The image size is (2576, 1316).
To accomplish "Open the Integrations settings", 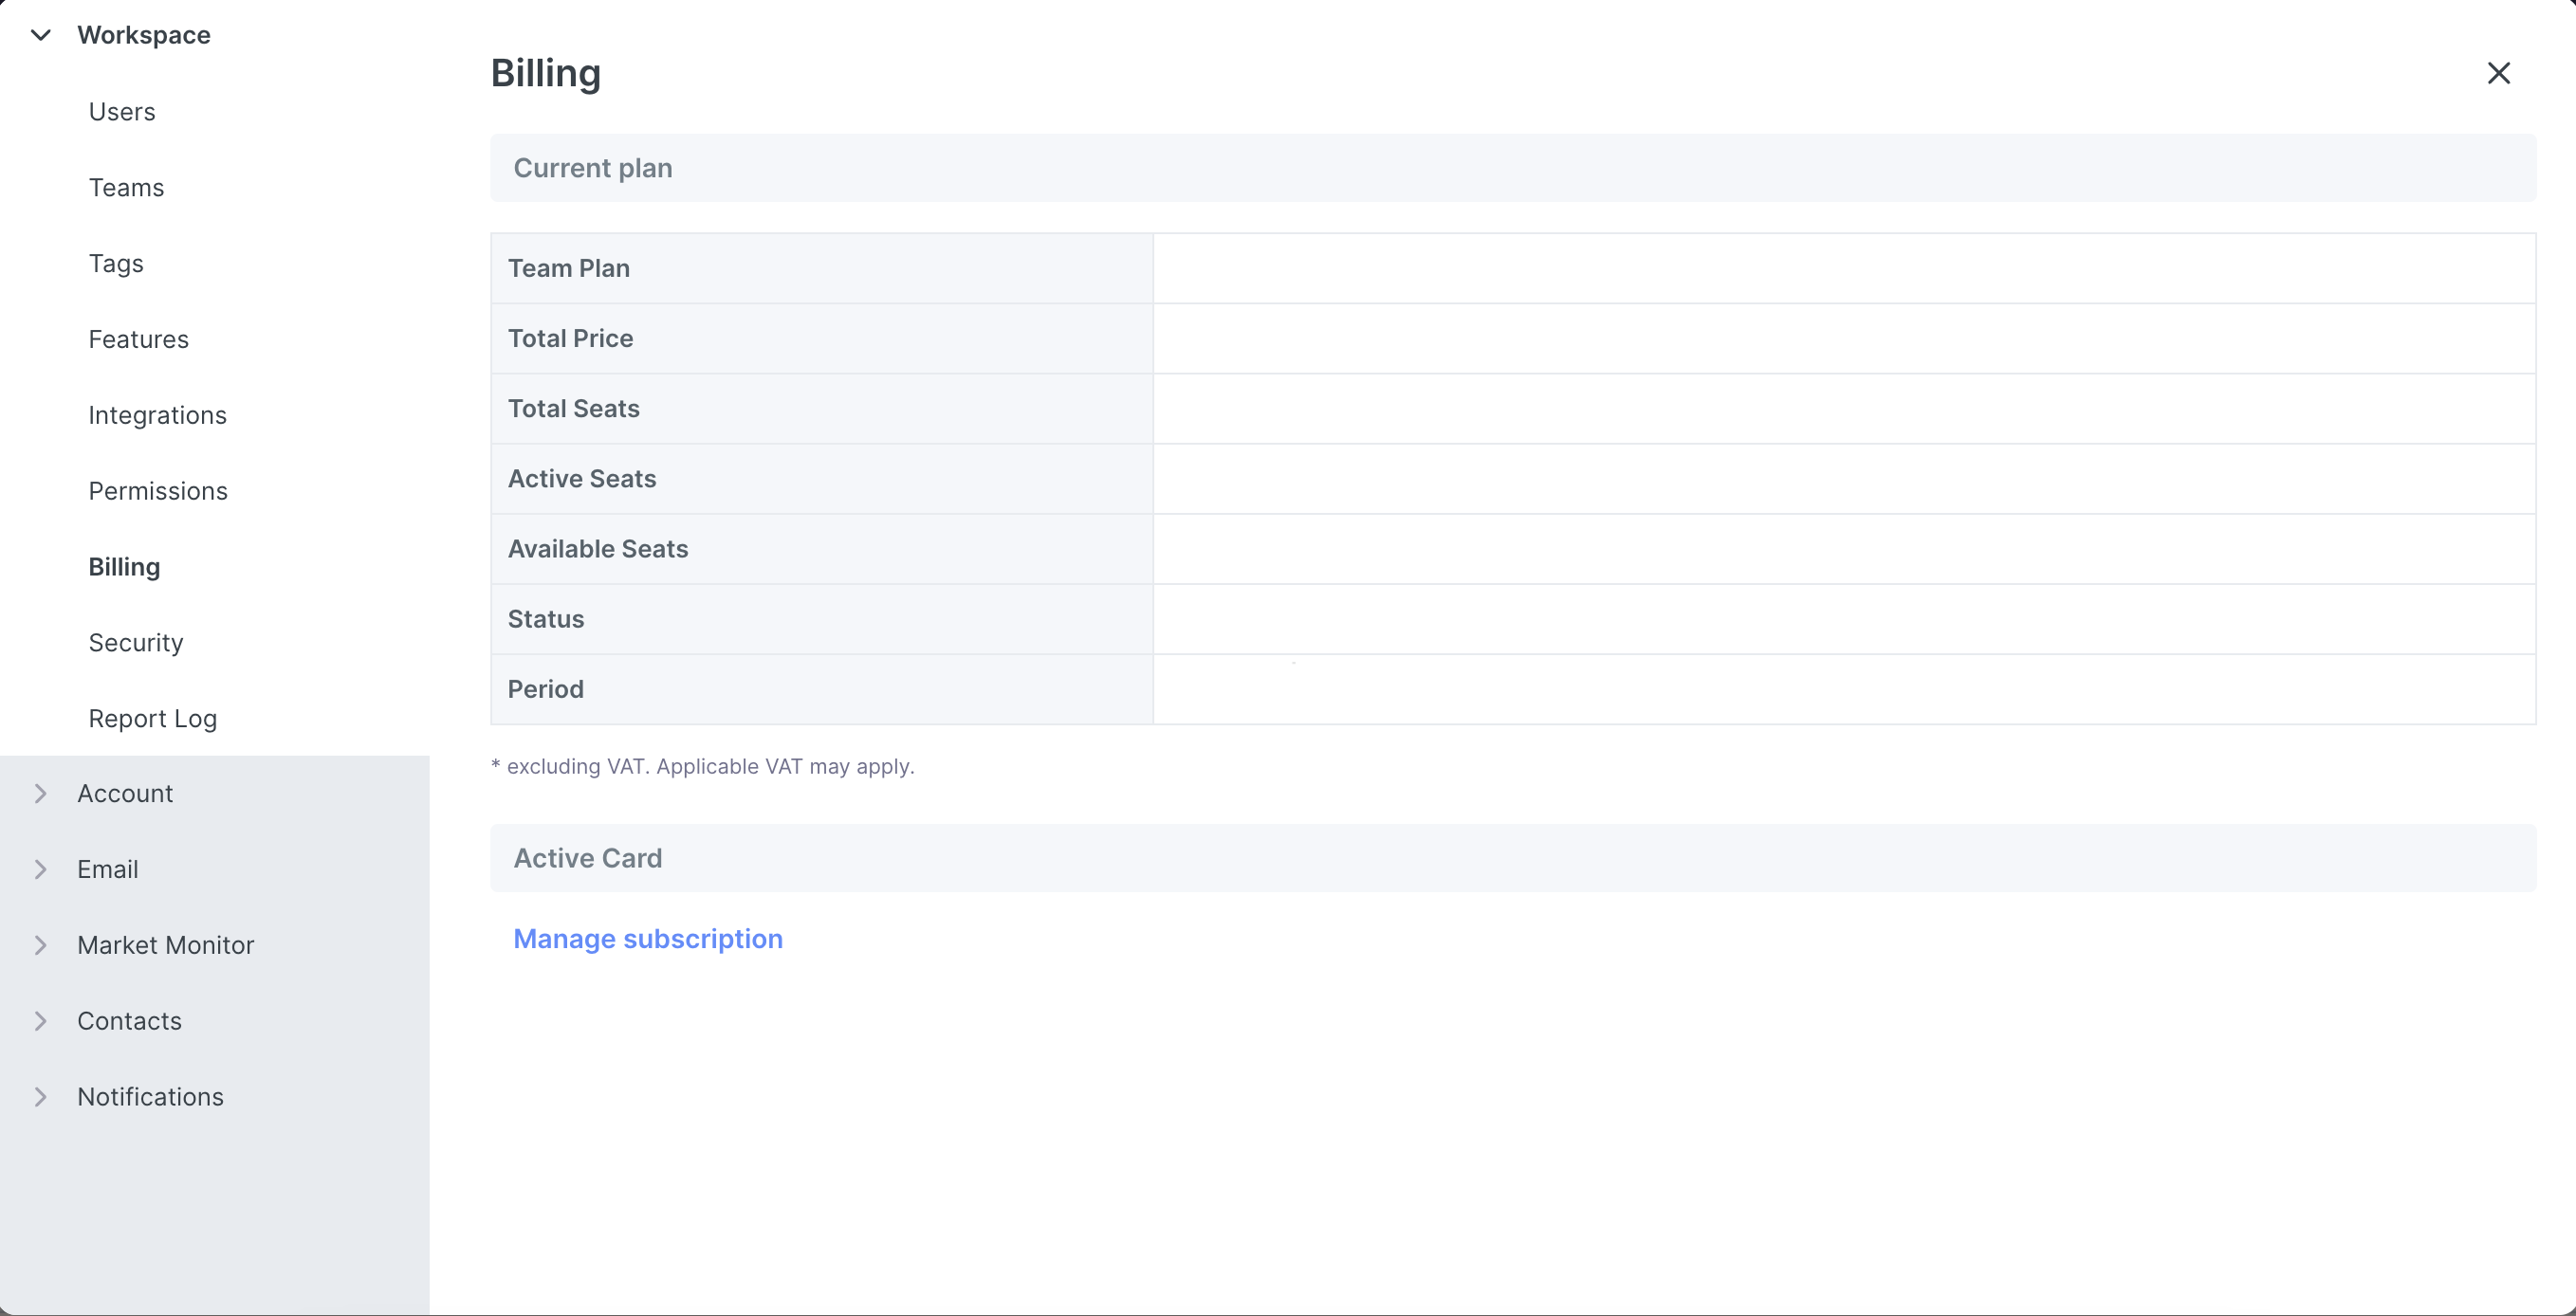I will [x=157, y=415].
